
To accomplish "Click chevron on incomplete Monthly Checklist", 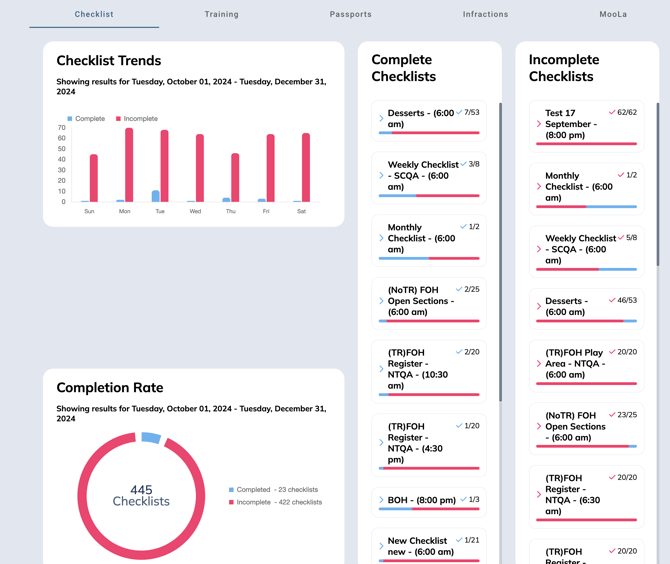I will pyautogui.click(x=539, y=186).
